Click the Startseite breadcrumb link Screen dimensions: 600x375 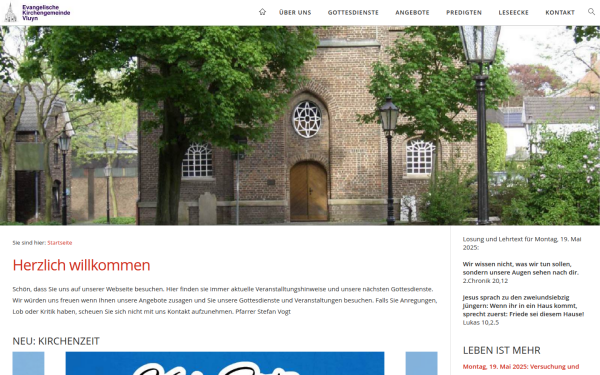(60, 243)
